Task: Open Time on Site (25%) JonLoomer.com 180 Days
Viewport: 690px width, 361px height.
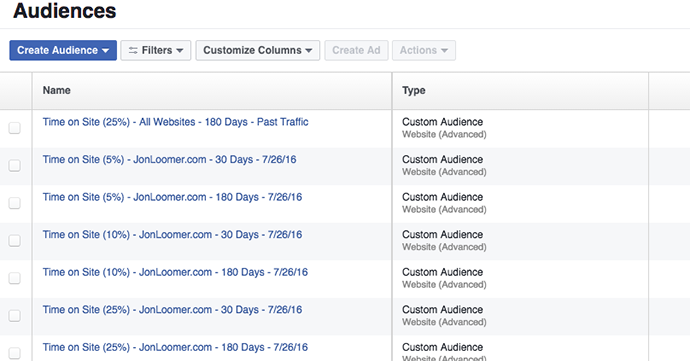Action: pyautogui.click(x=175, y=347)
